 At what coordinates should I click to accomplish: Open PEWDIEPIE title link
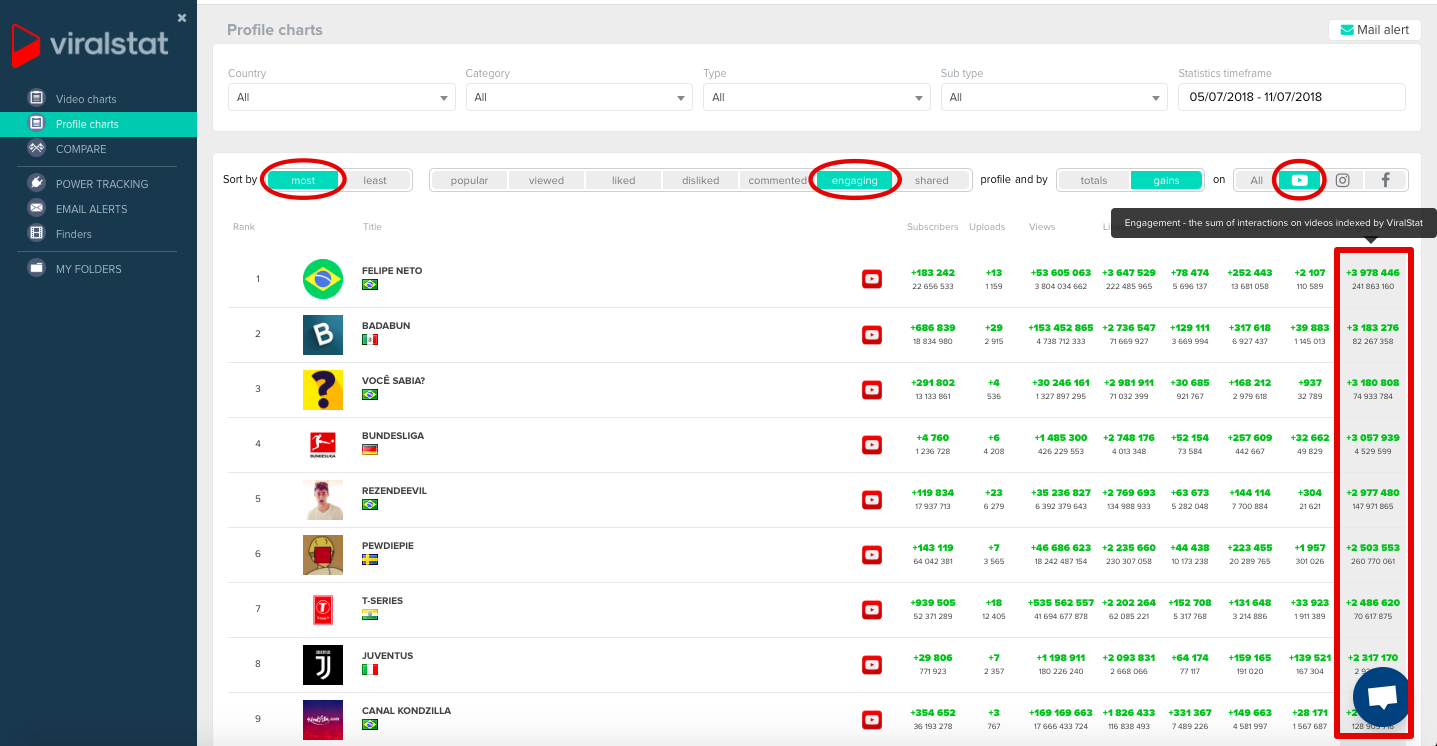(x=388, y=546)
